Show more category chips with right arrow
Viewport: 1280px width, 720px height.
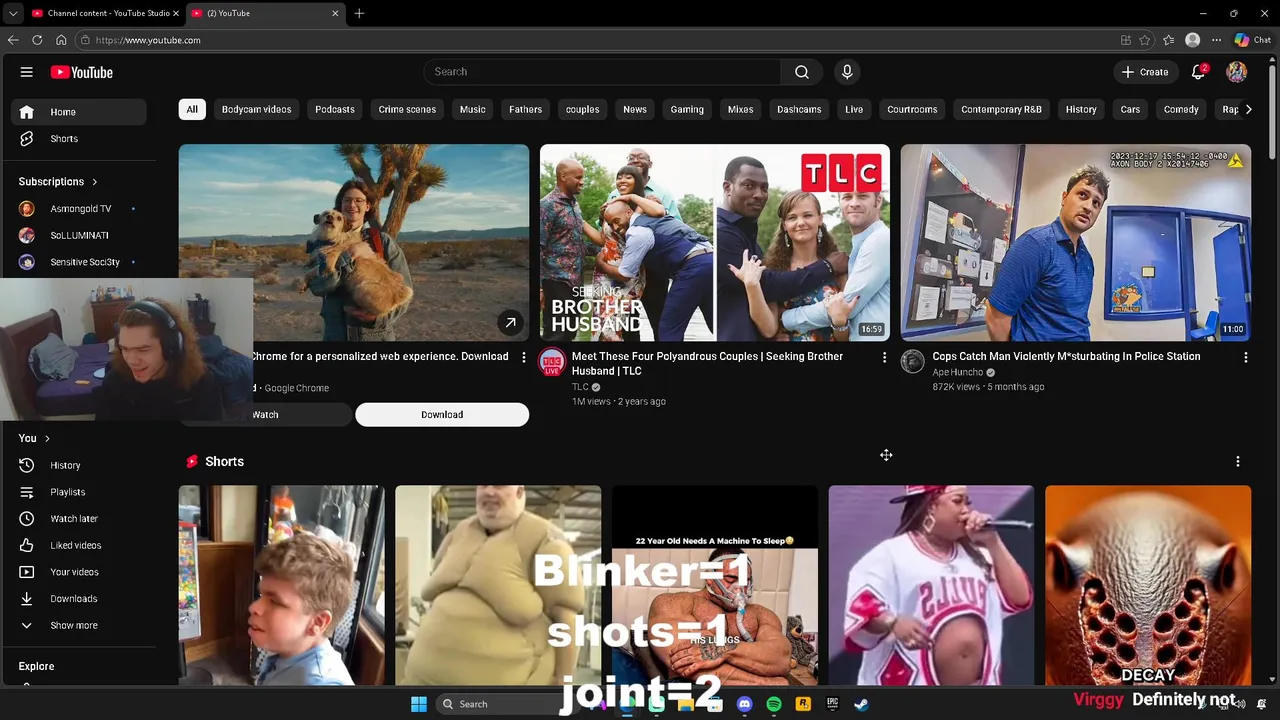(1248, 109)
